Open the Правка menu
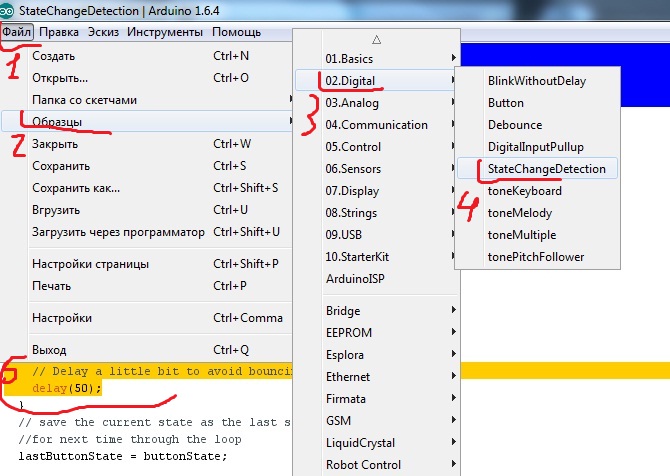The width and height of the screenshot is (670, 476). 59,32
